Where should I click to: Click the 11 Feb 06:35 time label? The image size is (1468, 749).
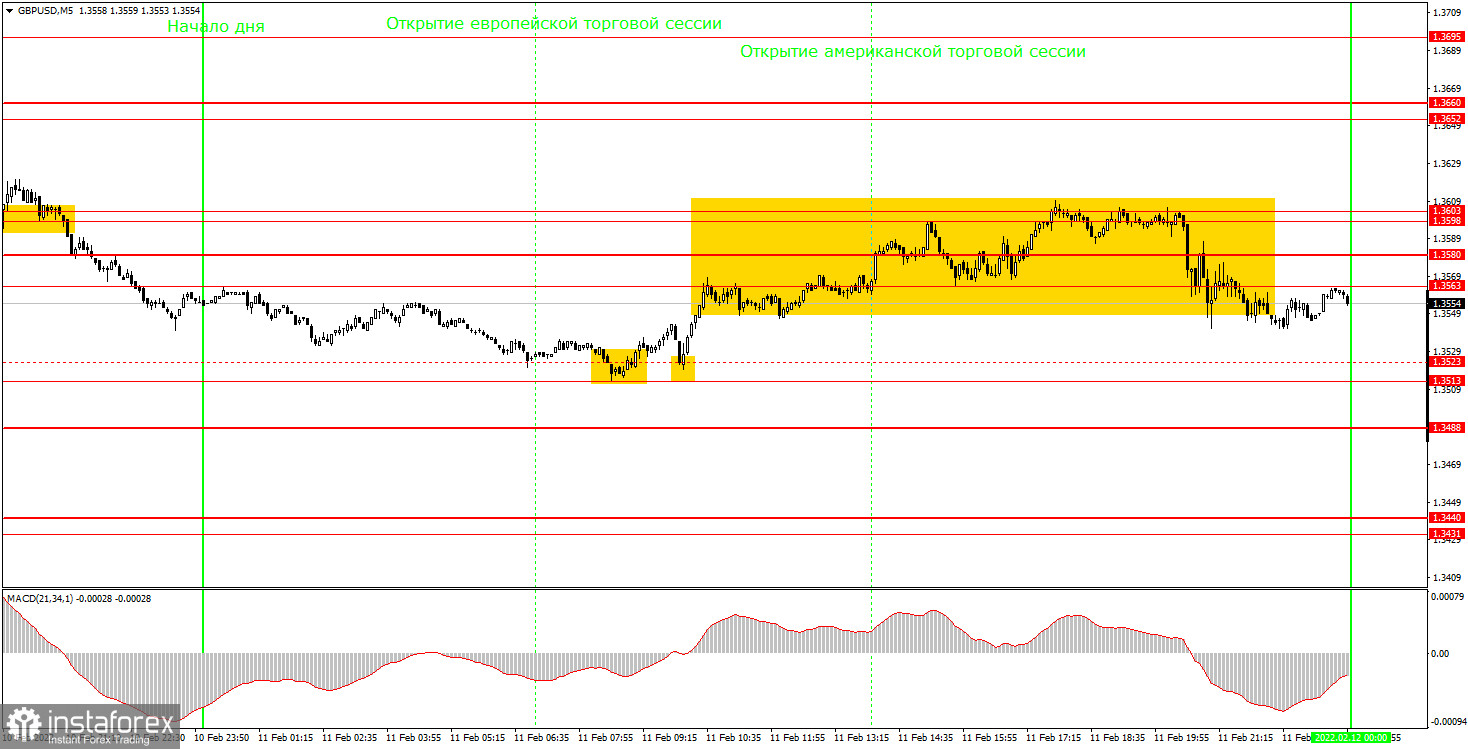(540, 738)
